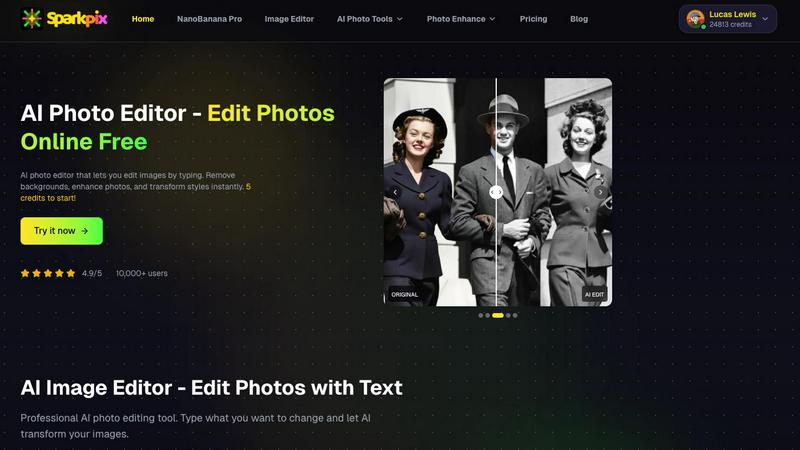The width and height of the screenshot is (800, 450).
Task: Click Lucas Lewis profile avatar
Action: coord(695,19)
